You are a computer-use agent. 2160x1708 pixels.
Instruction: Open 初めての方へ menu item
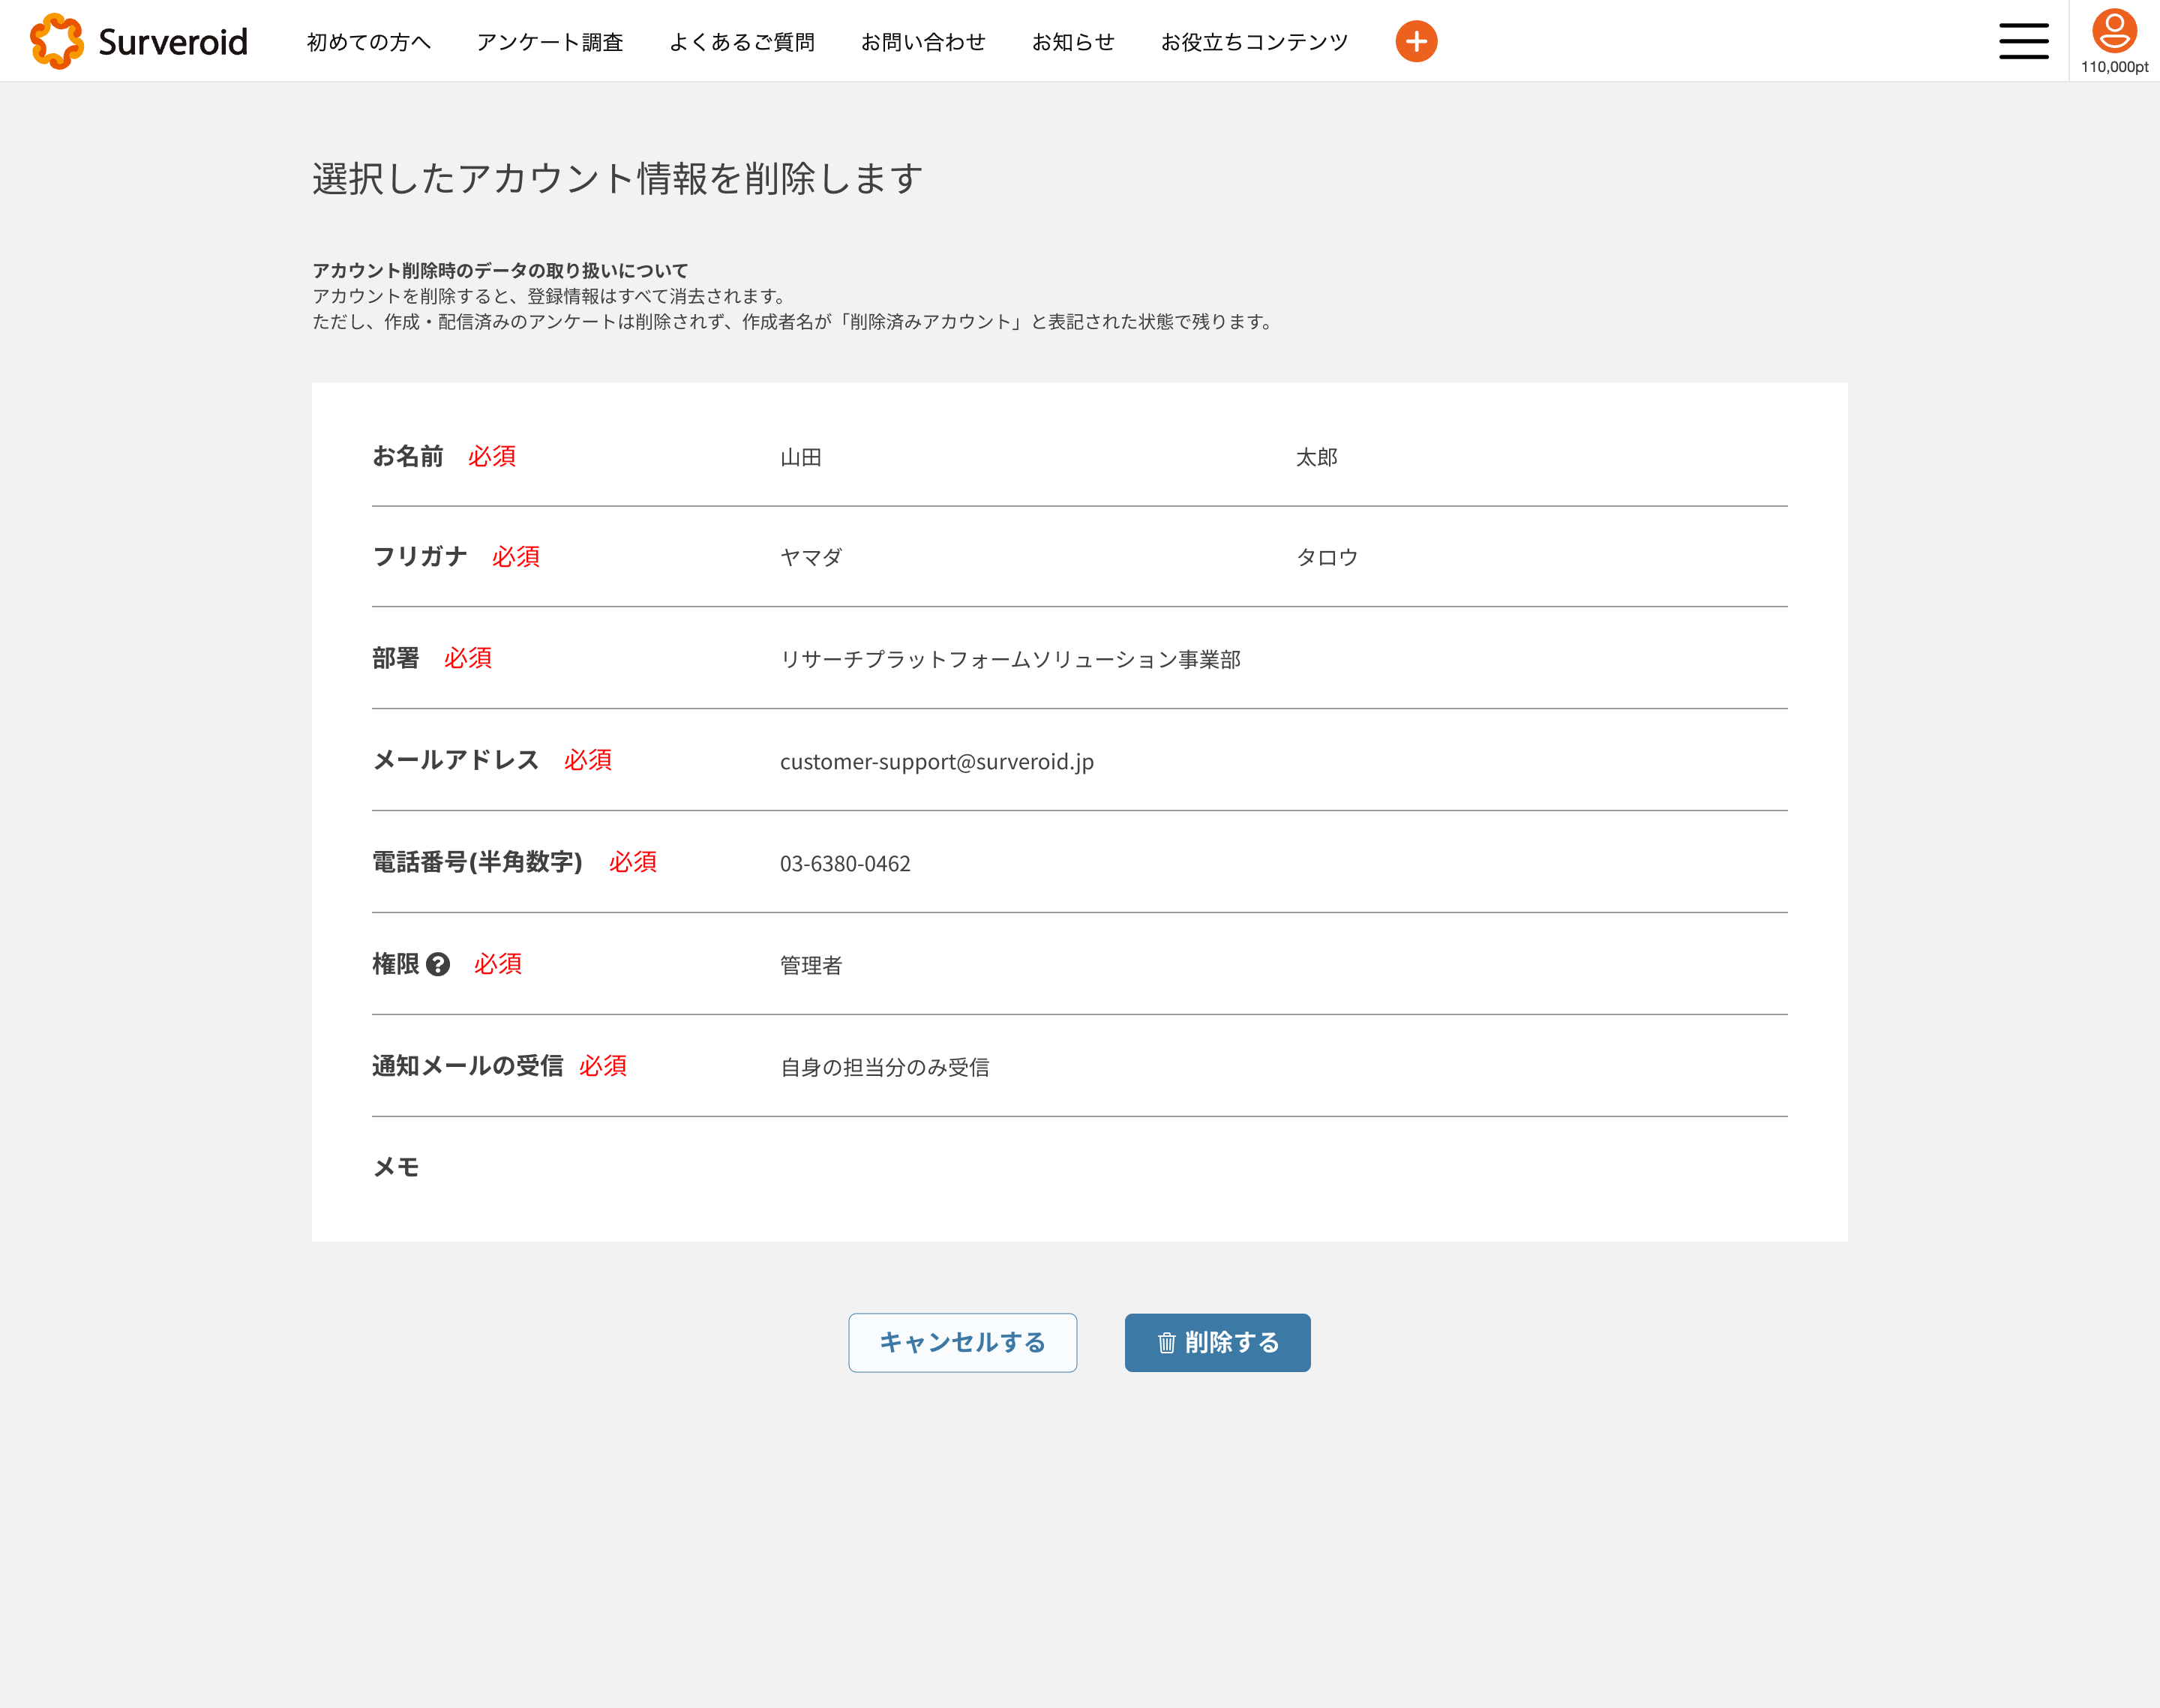[368, 42]
